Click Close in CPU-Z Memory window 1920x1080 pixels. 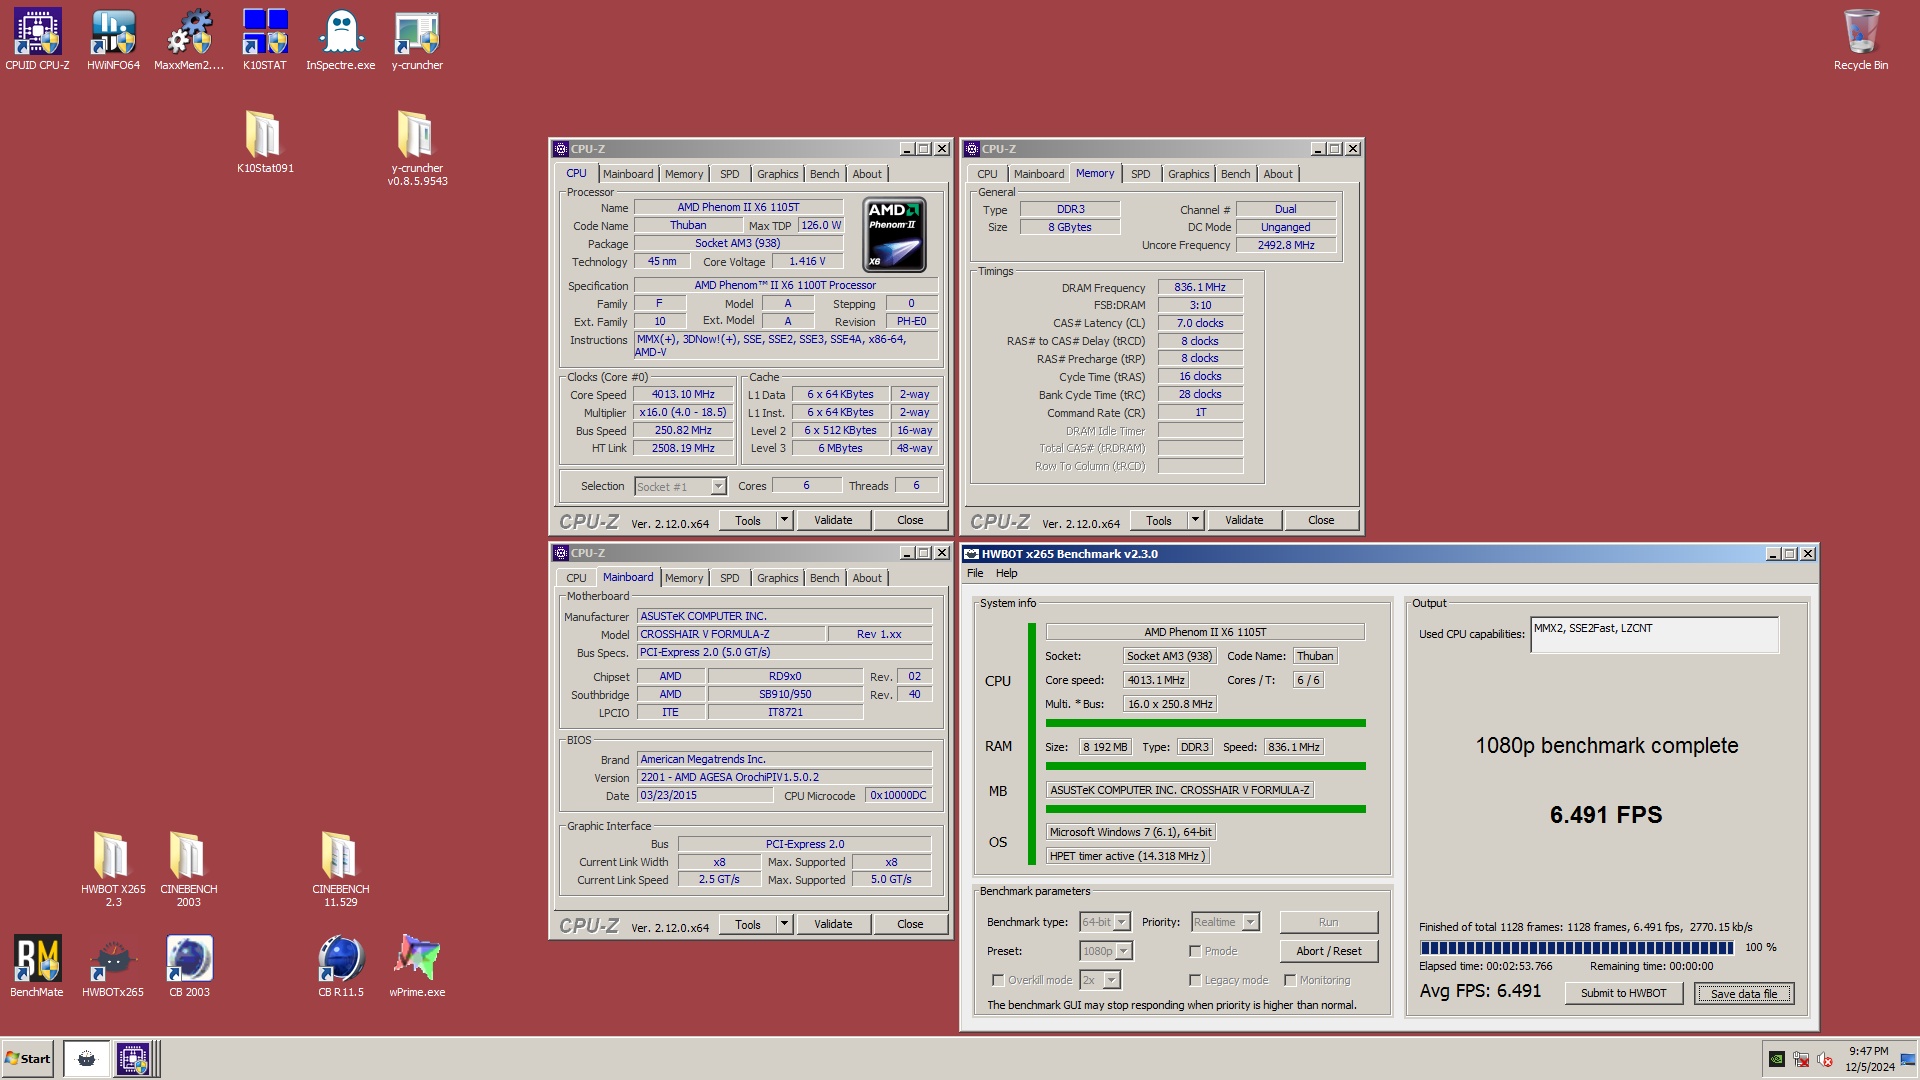click(x=1321, y=520)
